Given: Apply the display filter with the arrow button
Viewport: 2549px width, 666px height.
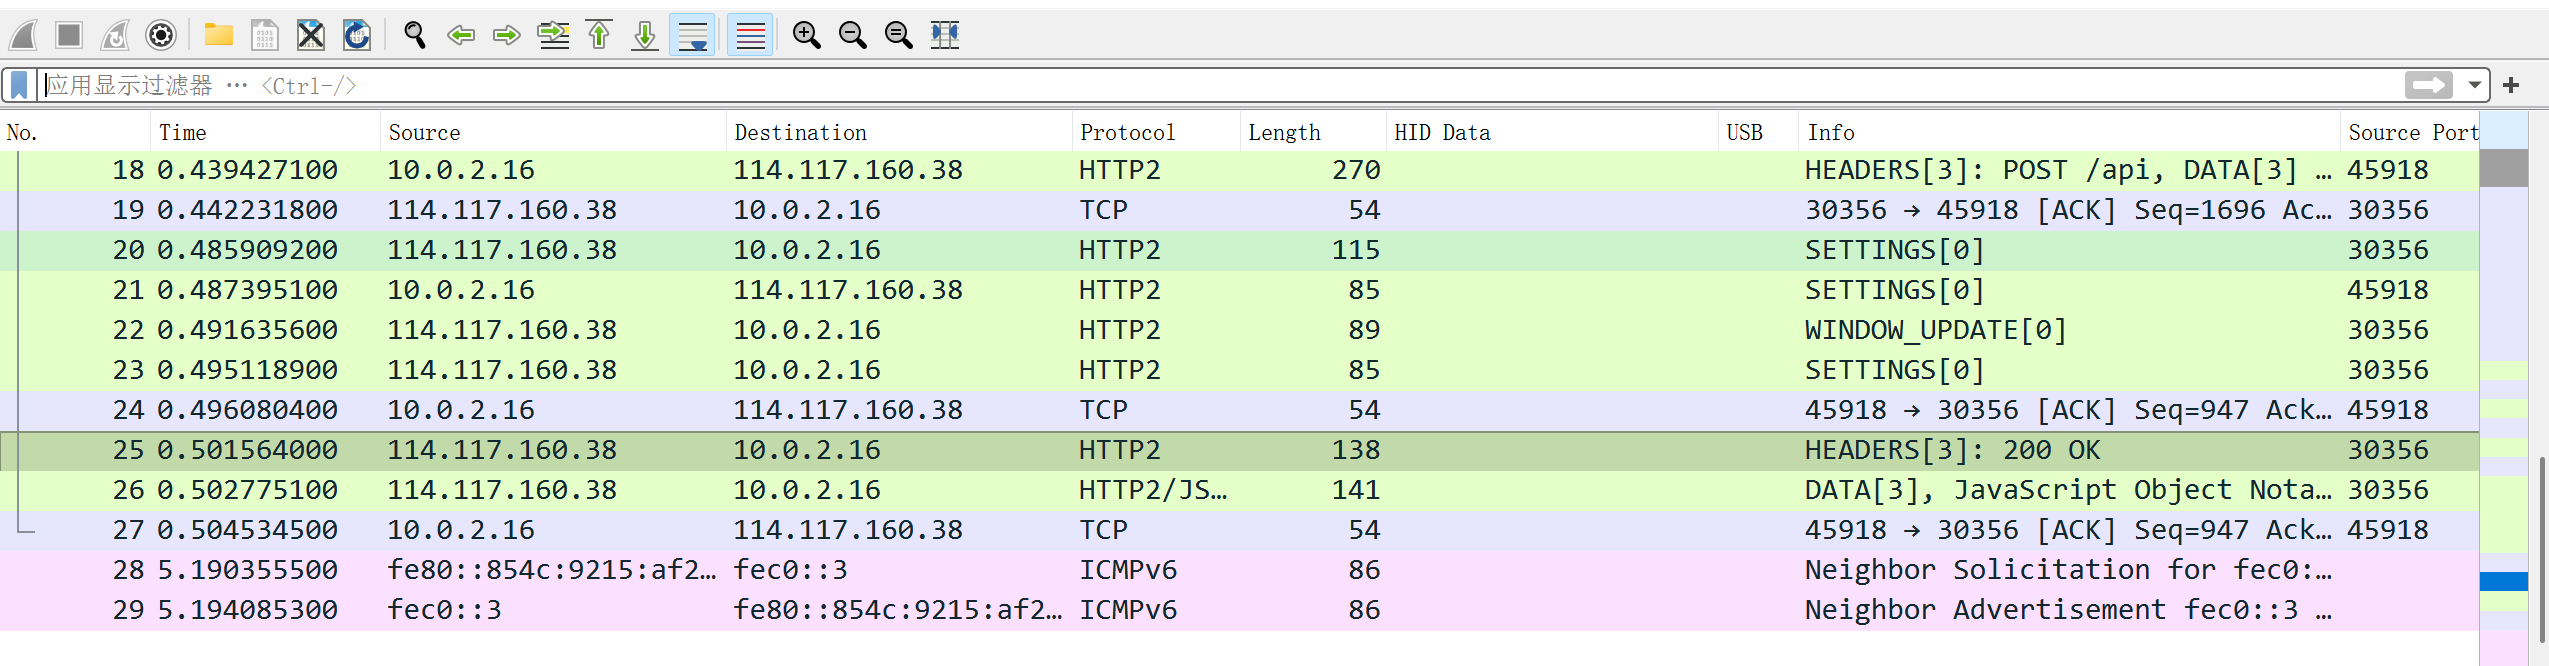Looking at the screenshot, I should pos(2428,86).
